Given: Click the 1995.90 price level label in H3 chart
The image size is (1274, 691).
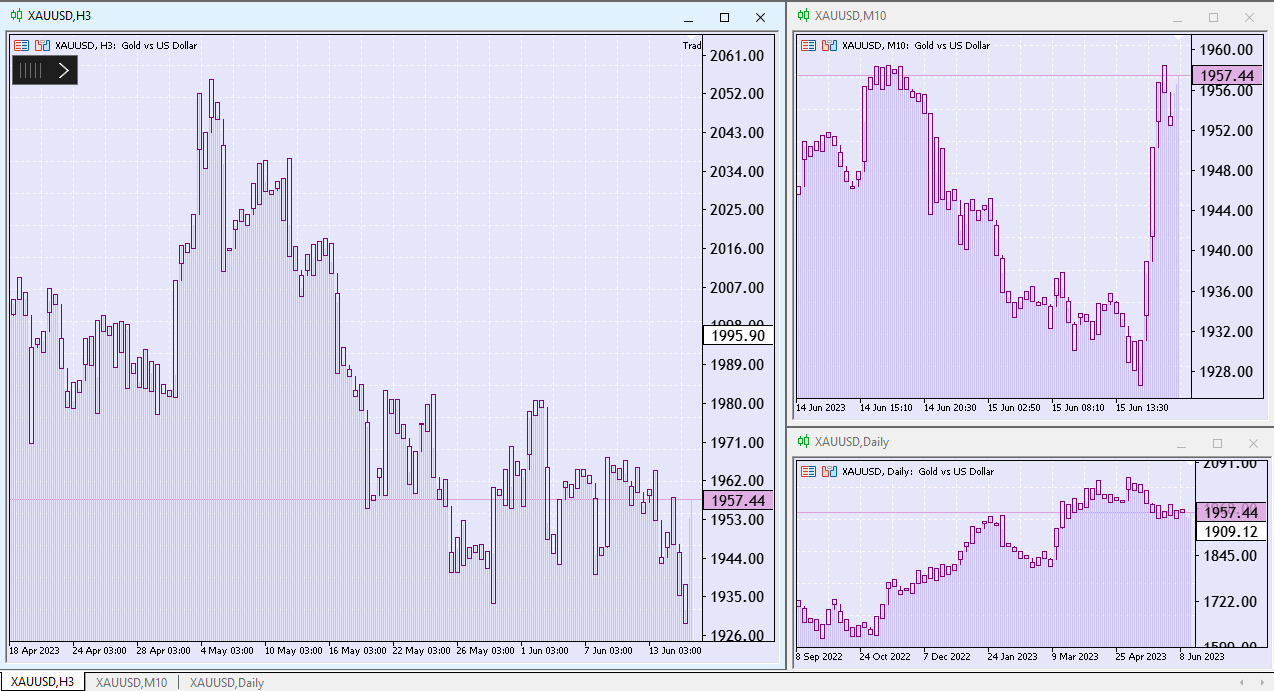Looking at the screenshot, I should click(x=738, y=335).
